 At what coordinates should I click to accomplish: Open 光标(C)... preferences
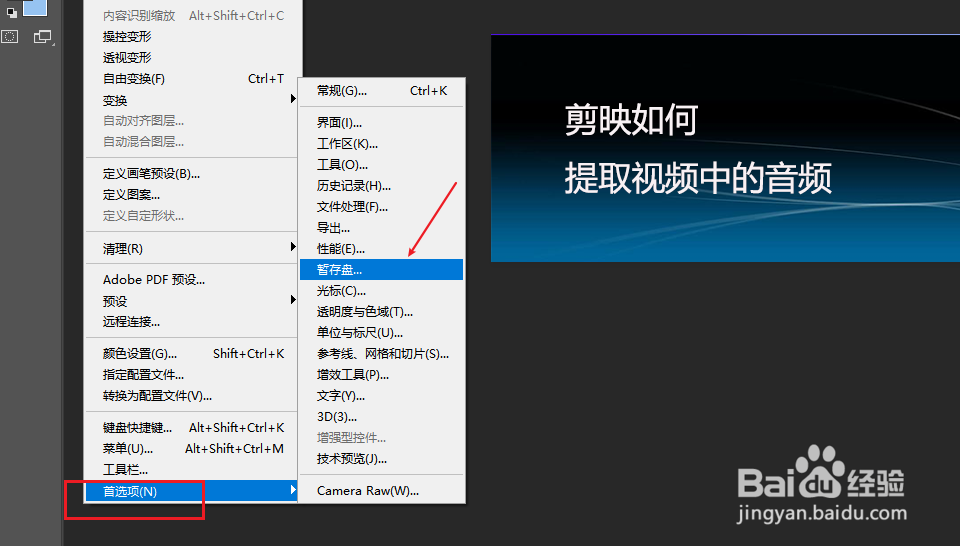pos(381,291)
